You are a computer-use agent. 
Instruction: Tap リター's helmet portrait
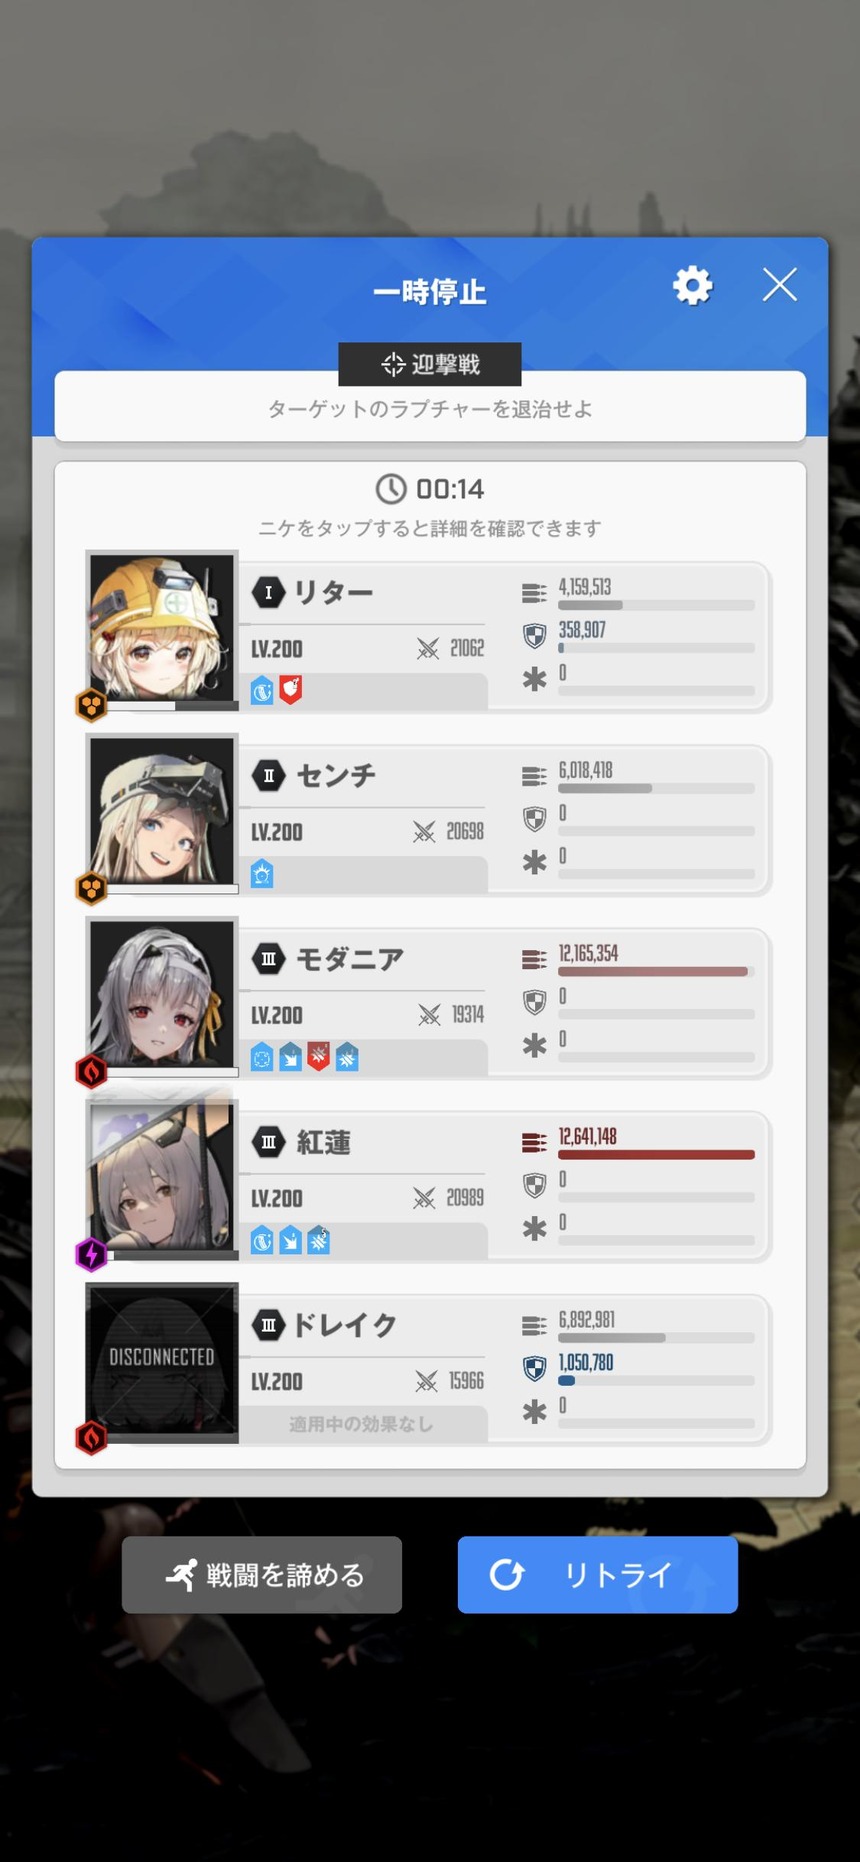(162, 628)
